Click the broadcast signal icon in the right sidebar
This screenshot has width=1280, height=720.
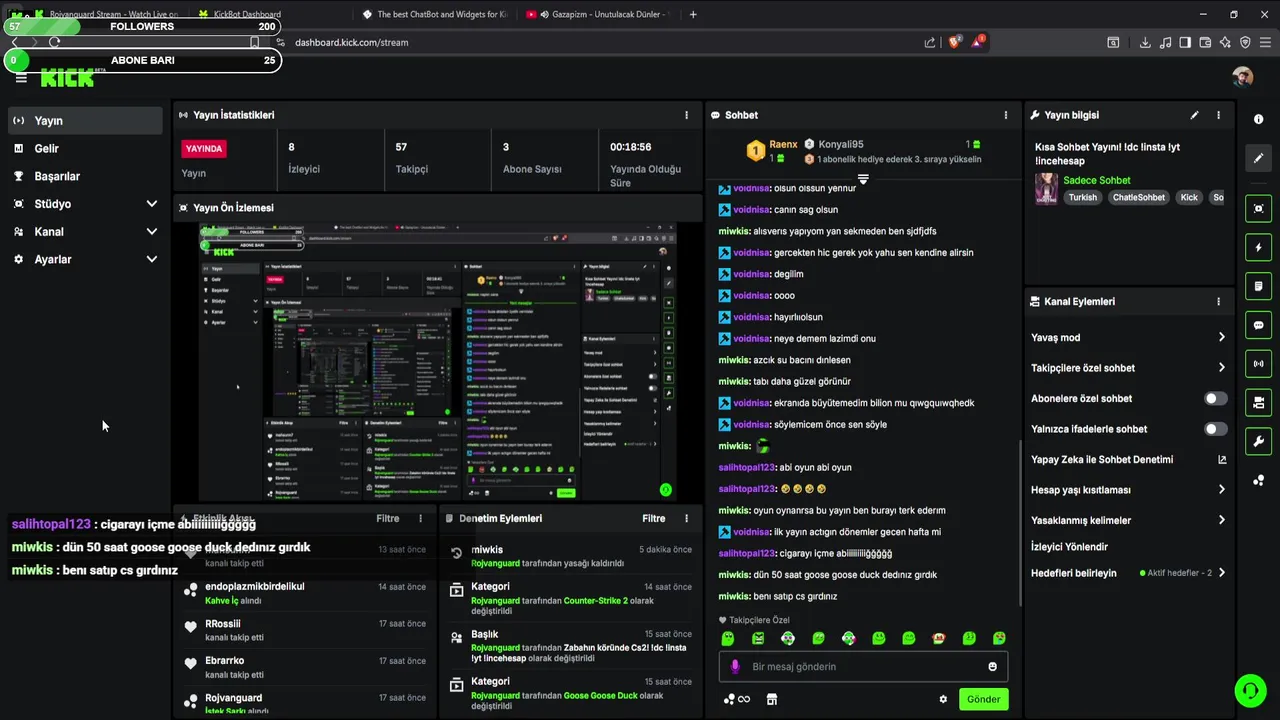1258,364
